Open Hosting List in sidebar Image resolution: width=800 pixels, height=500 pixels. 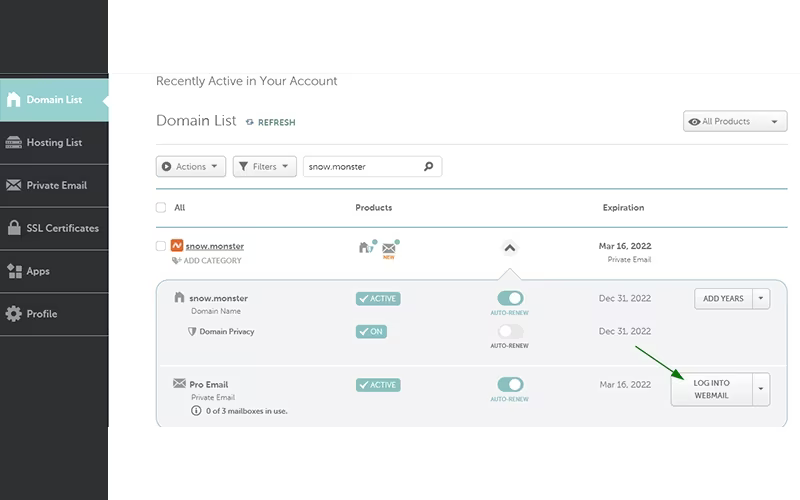point(54,142)
